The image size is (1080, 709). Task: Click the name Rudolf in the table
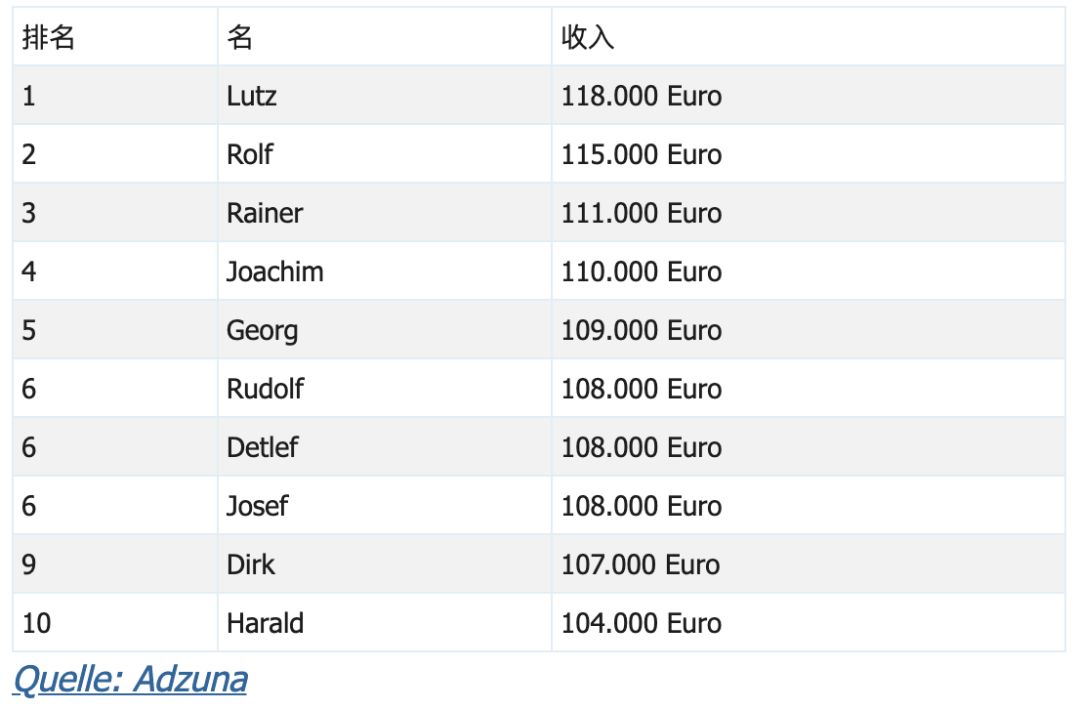[265, 389]
